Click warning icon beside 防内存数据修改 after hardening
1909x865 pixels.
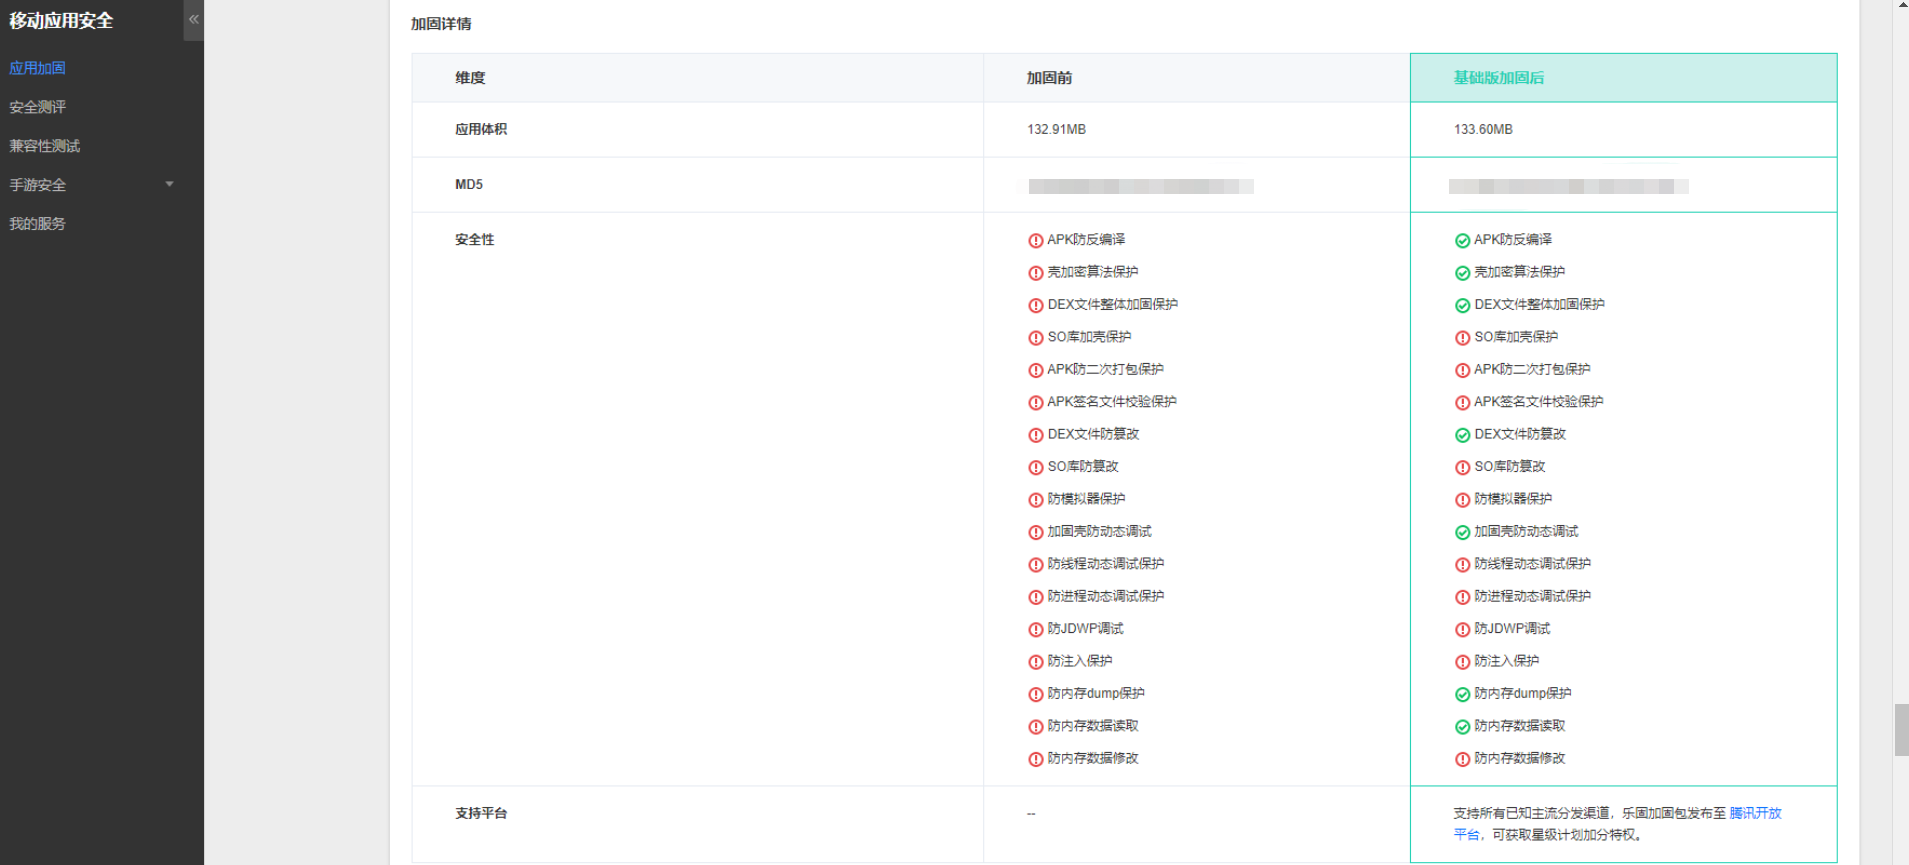coord(1462,760)
